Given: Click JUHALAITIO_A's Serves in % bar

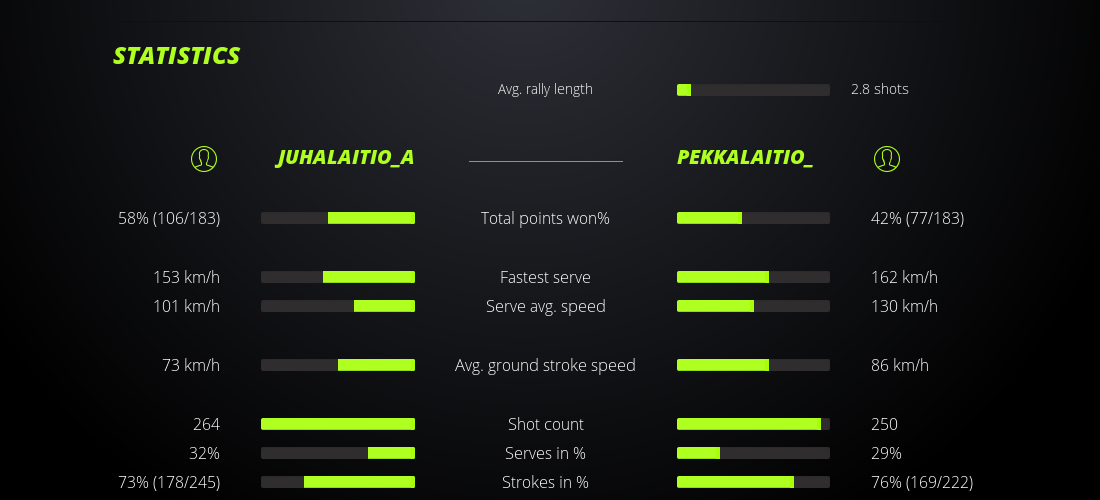Looking at the screenshot, I should [338, 453].
